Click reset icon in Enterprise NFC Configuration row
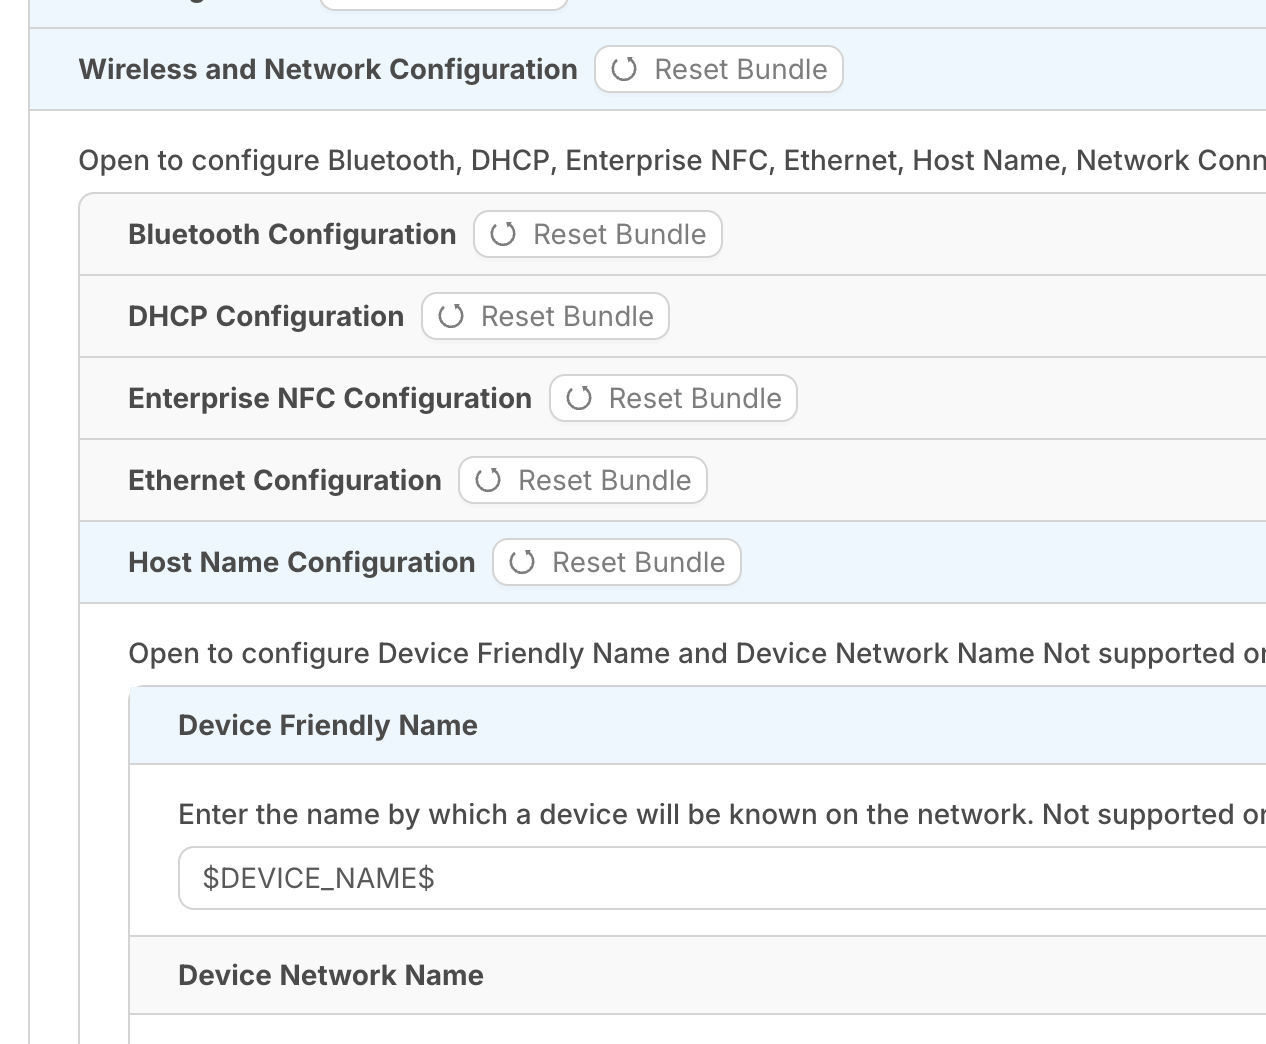1266x1044 pixels. (x=579, y=398)
